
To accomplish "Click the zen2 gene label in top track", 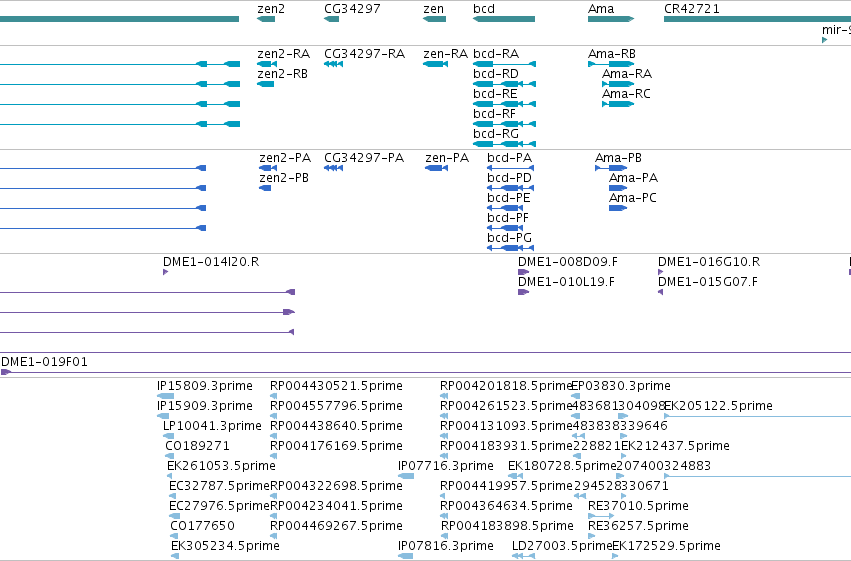I will [271, 9].
